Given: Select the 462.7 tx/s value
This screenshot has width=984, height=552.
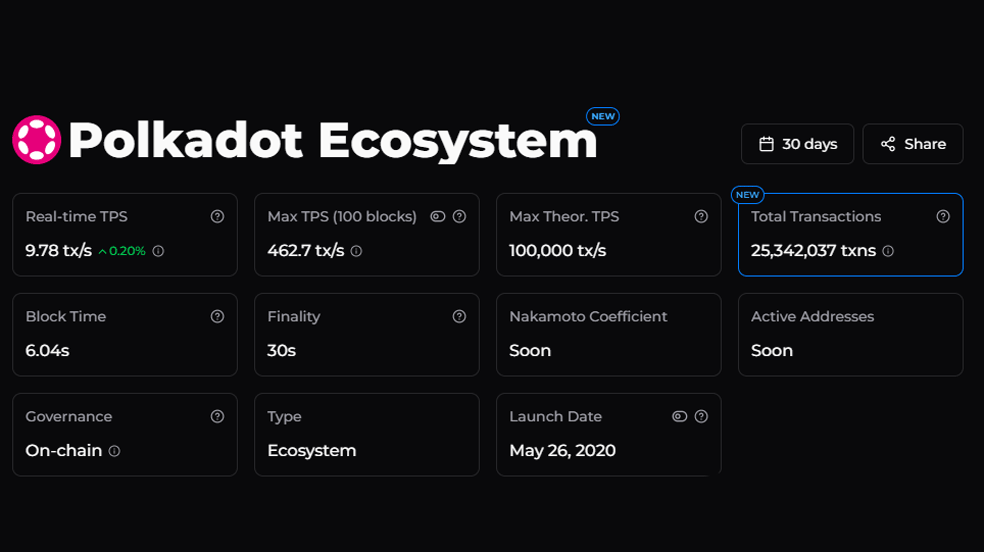Looking at the screenshot, I should click(x=306, y=250).
